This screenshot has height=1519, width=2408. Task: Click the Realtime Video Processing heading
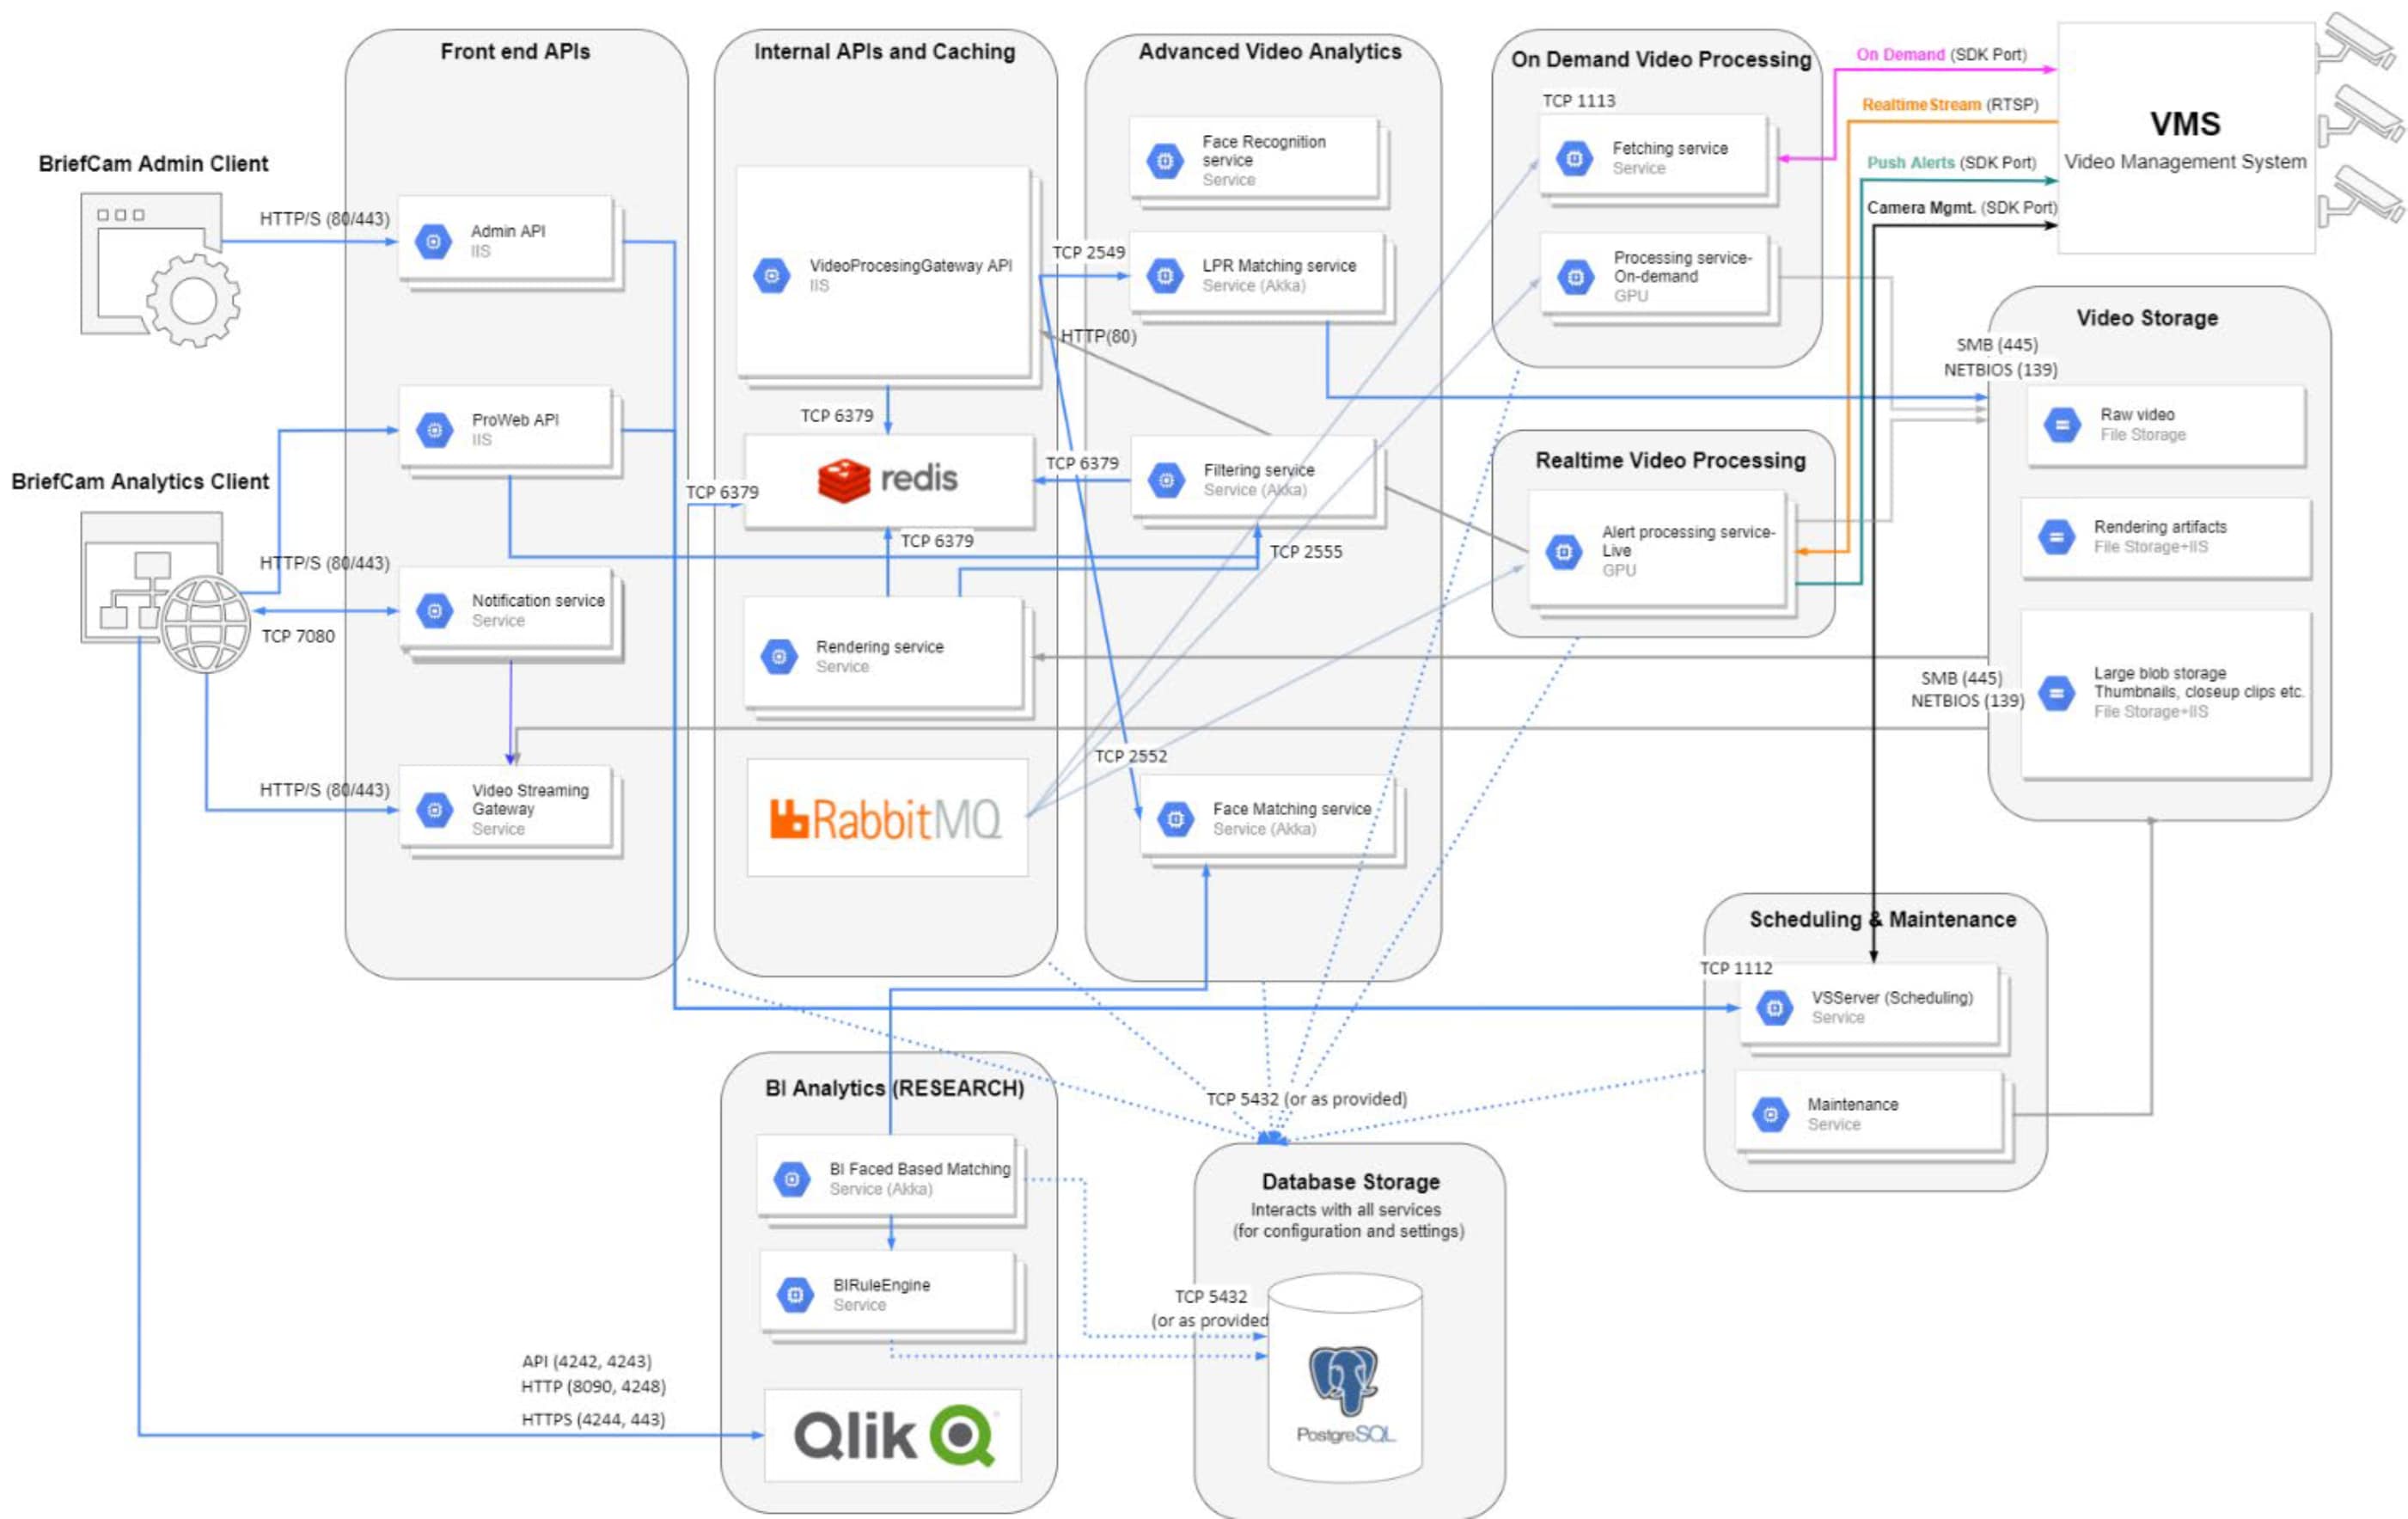click(x=1670, y=460)
